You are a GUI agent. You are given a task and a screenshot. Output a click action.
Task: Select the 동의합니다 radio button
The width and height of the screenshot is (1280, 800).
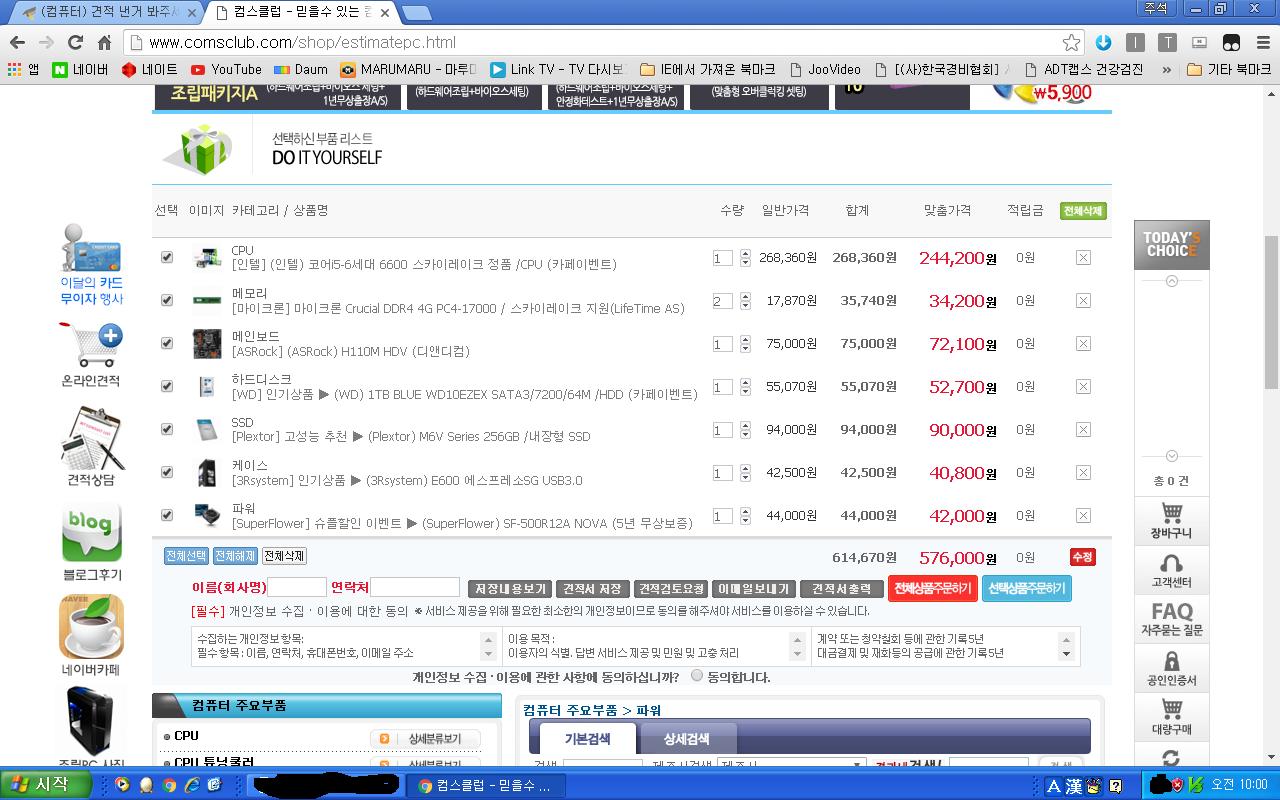(697, 676)
